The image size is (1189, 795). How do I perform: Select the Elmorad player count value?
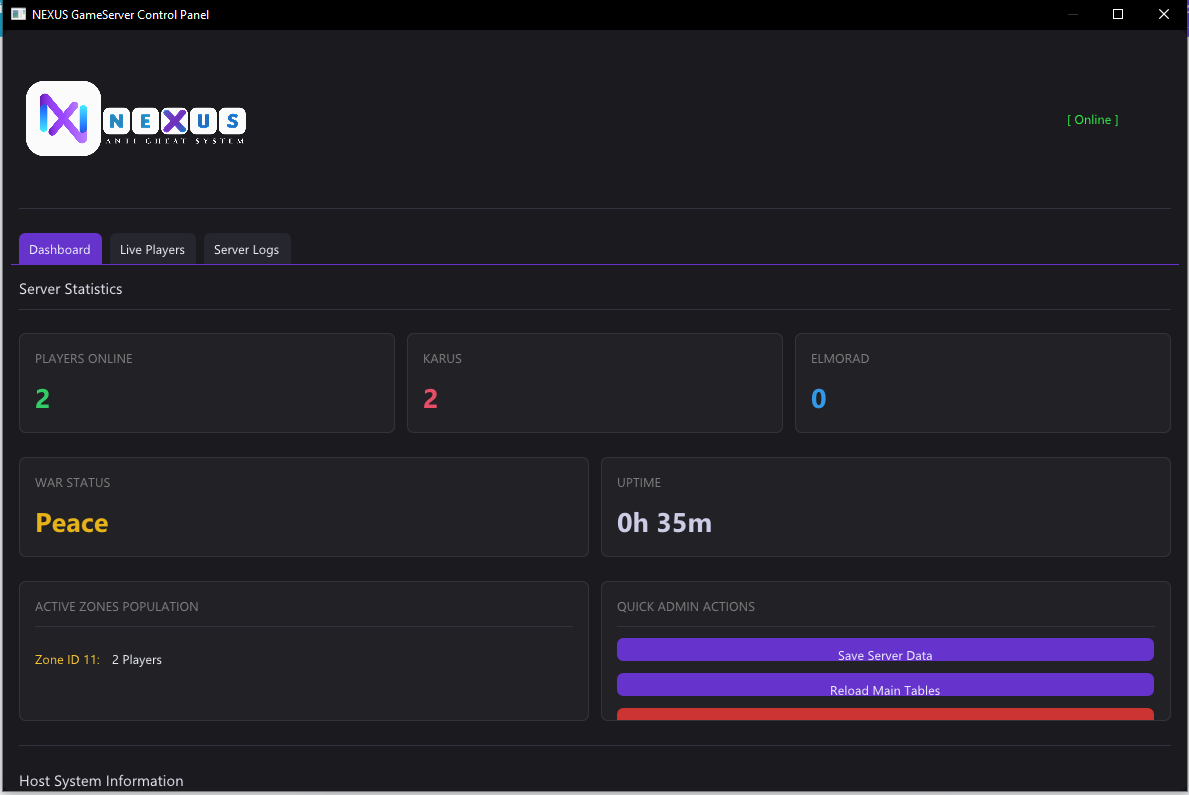point(819,398)
